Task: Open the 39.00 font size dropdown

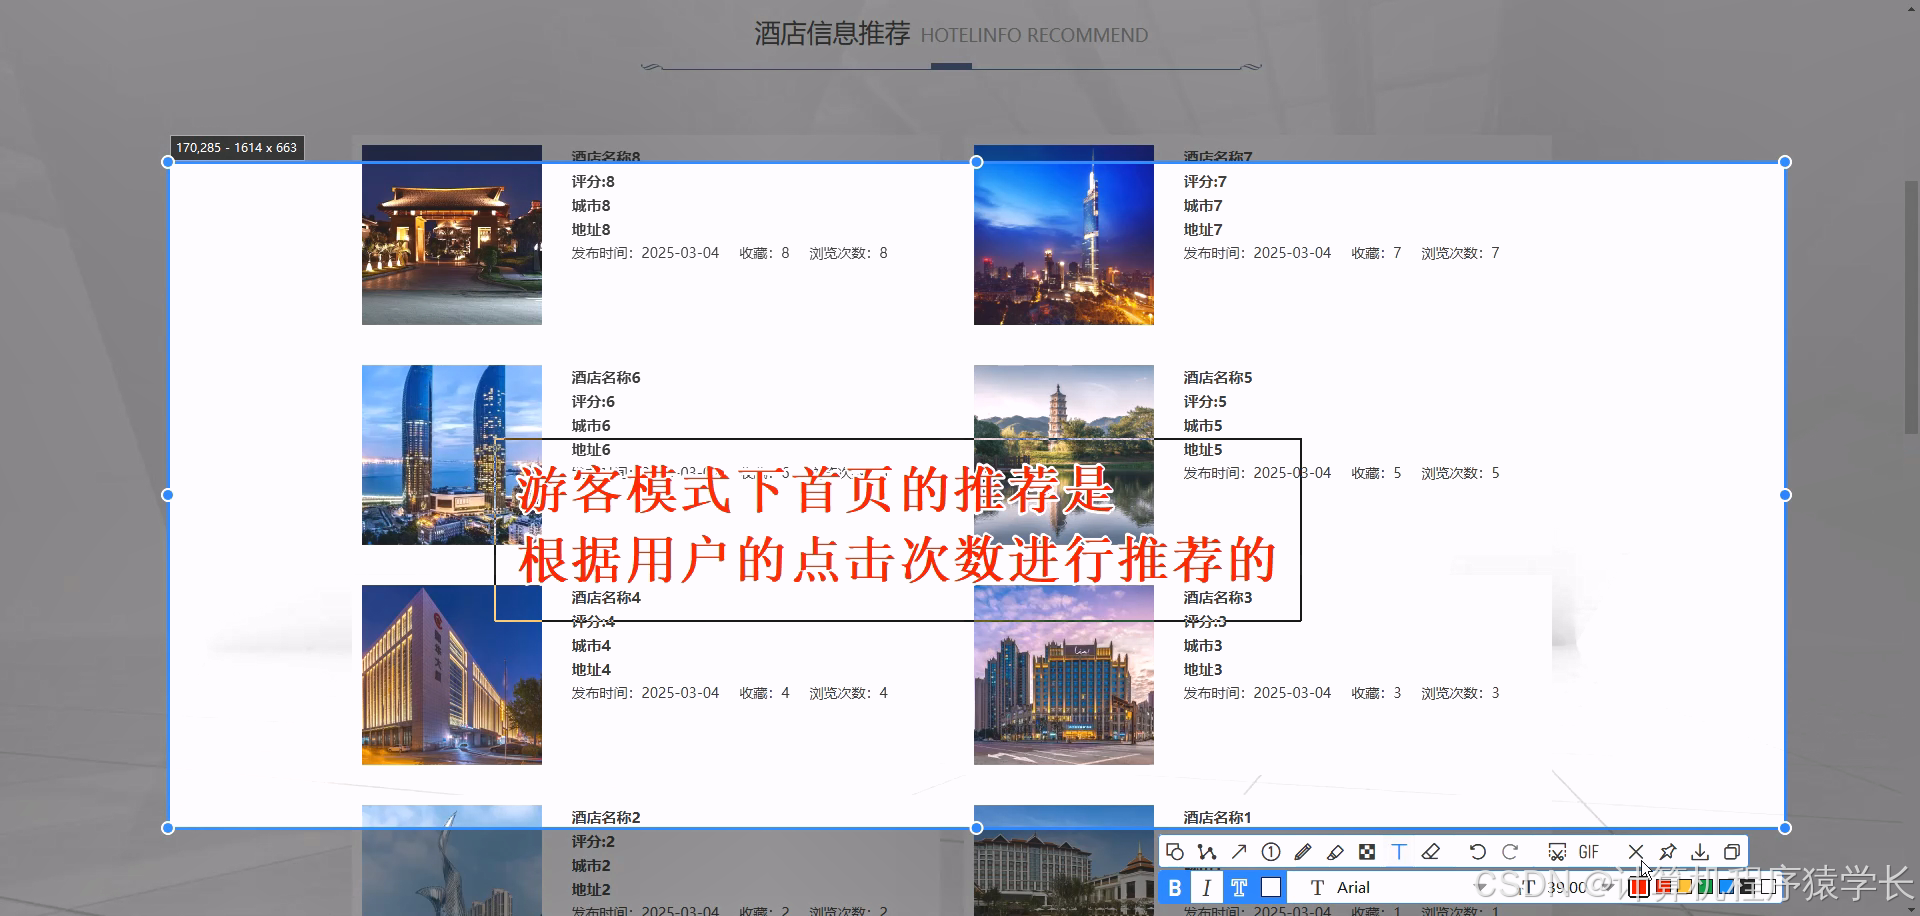Action: pyautogui.click(x=1565, y=887)
